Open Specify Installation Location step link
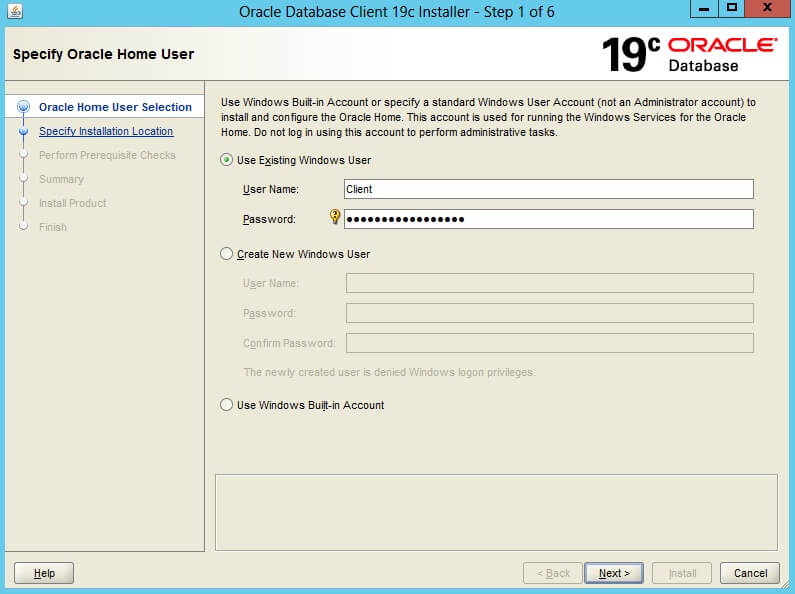The height and width of the screenshot is (594, 795). point(106,131)
